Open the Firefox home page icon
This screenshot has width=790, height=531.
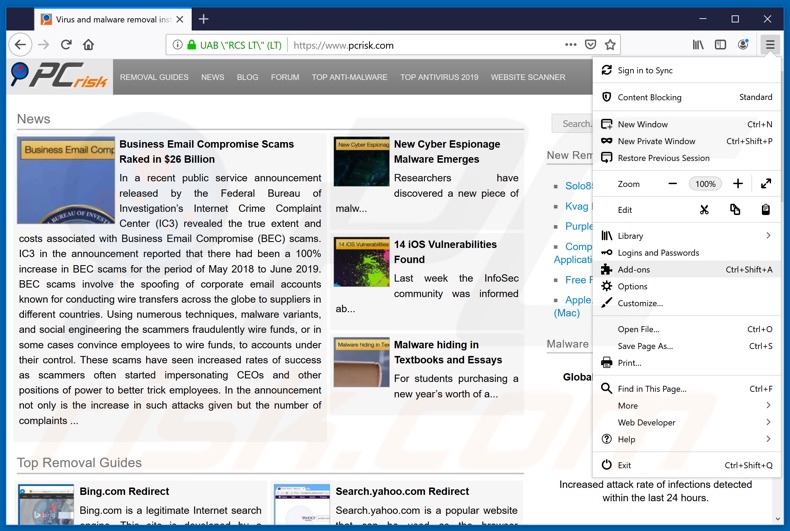(x=89, y=45)
